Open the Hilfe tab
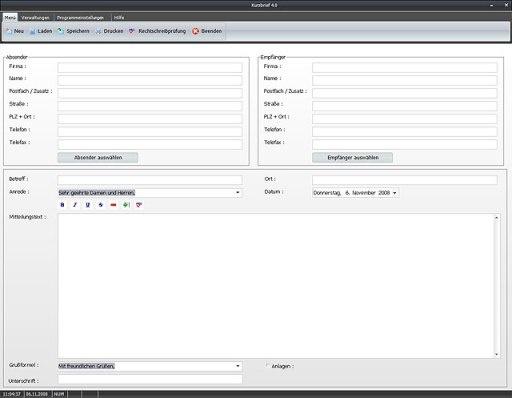Screen dimensions: 512x398 (x=119, y=18)
